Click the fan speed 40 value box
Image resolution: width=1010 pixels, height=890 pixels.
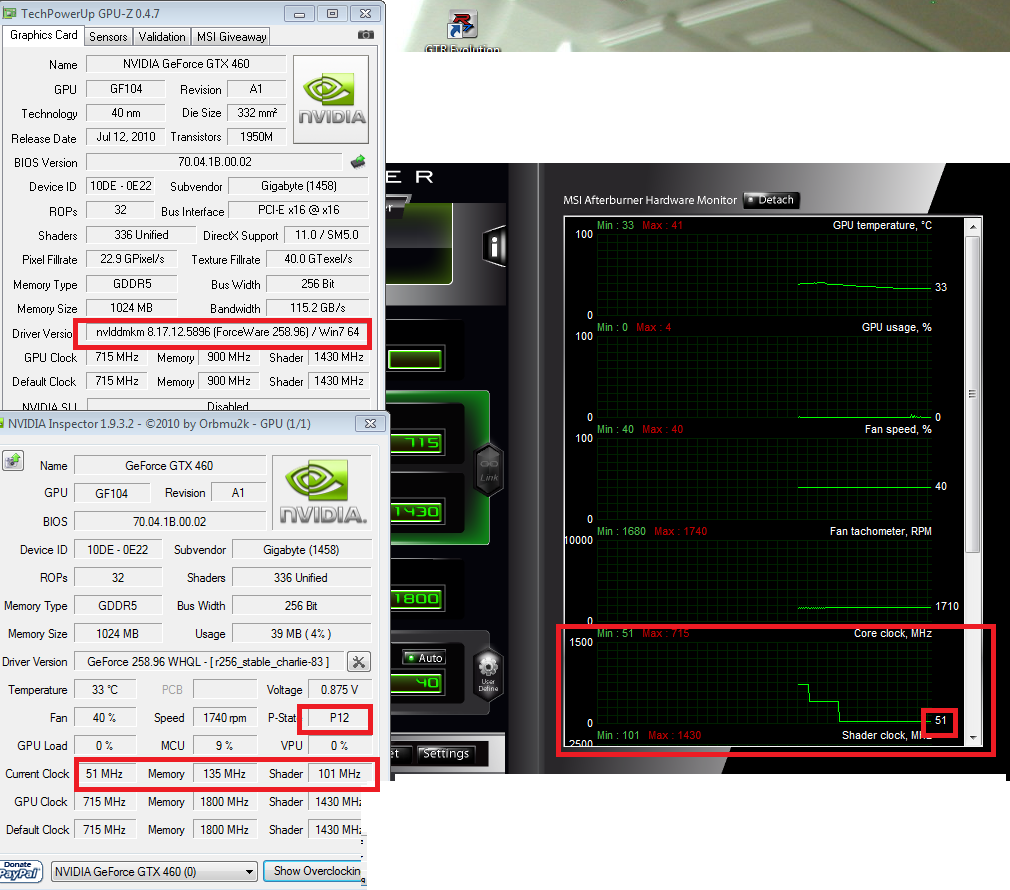[x=416, y=683]
